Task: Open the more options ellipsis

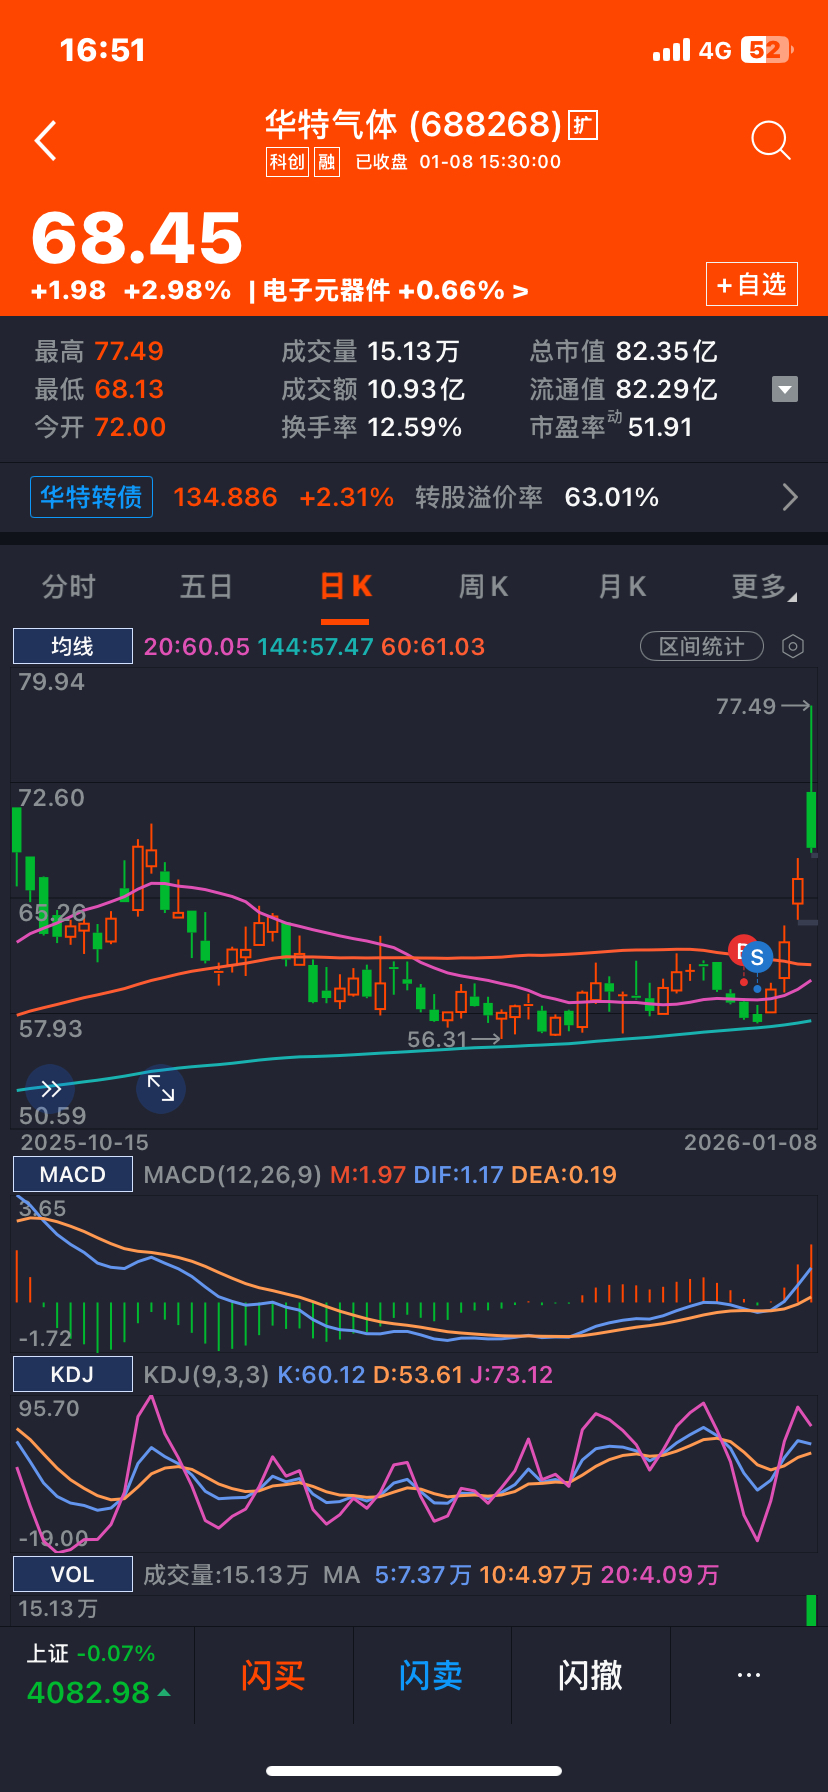Action: tap(749, 1675)
